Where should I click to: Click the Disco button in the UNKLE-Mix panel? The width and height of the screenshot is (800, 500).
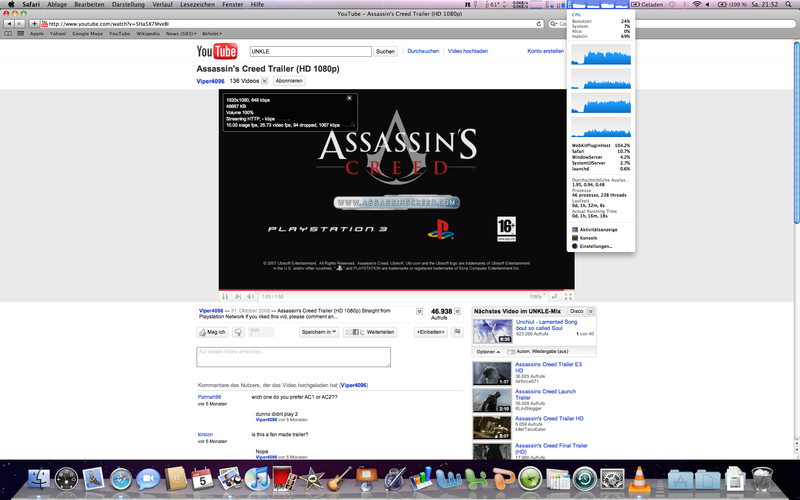pyautogui.click(x=577, y=311)
